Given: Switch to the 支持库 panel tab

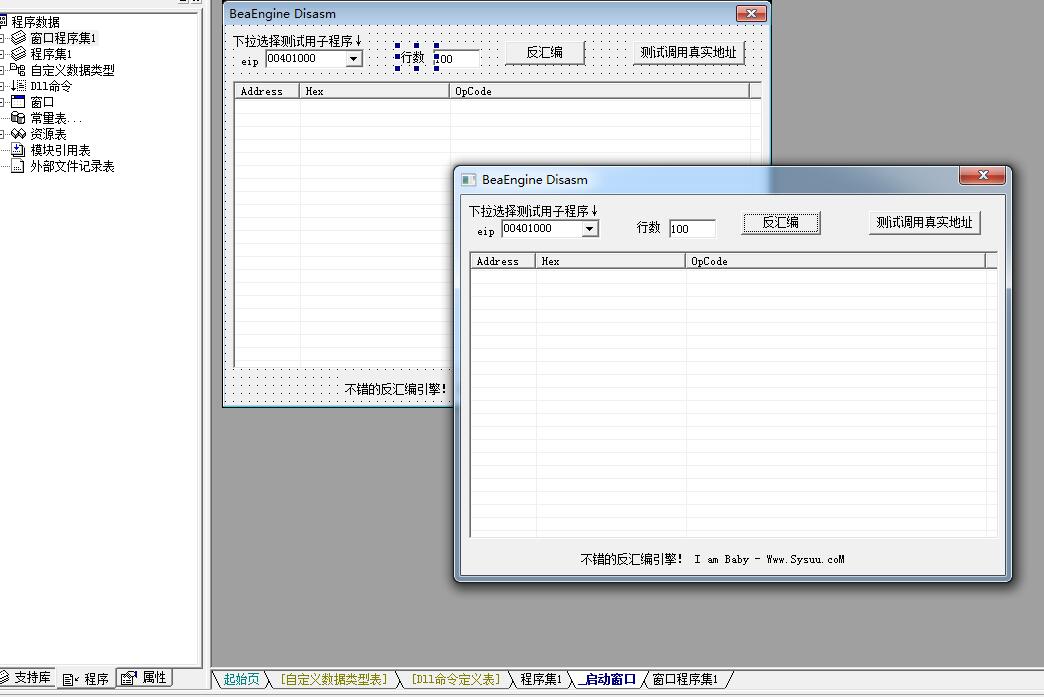Looking at the screenshot, I should point(27,678).
